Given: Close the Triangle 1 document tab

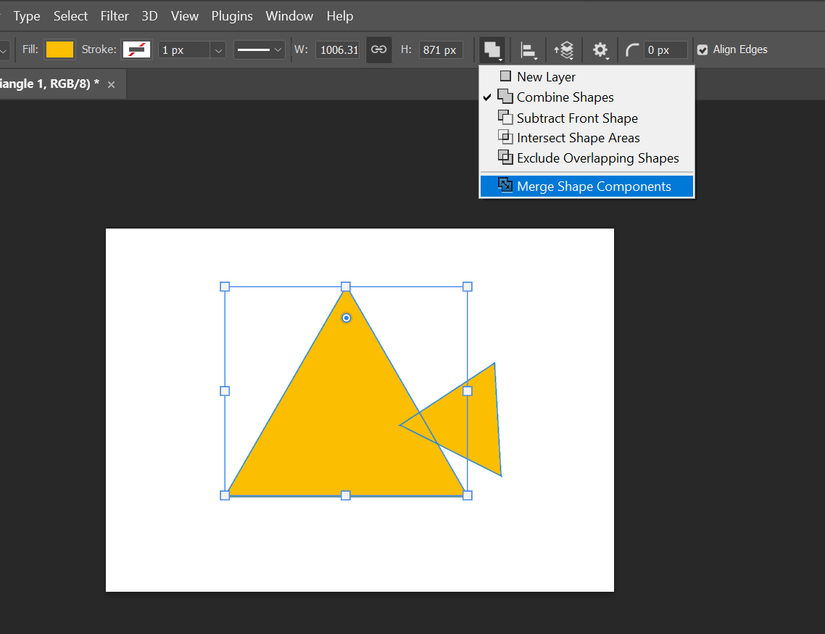Looking at the screenshot, I should 111,84.
